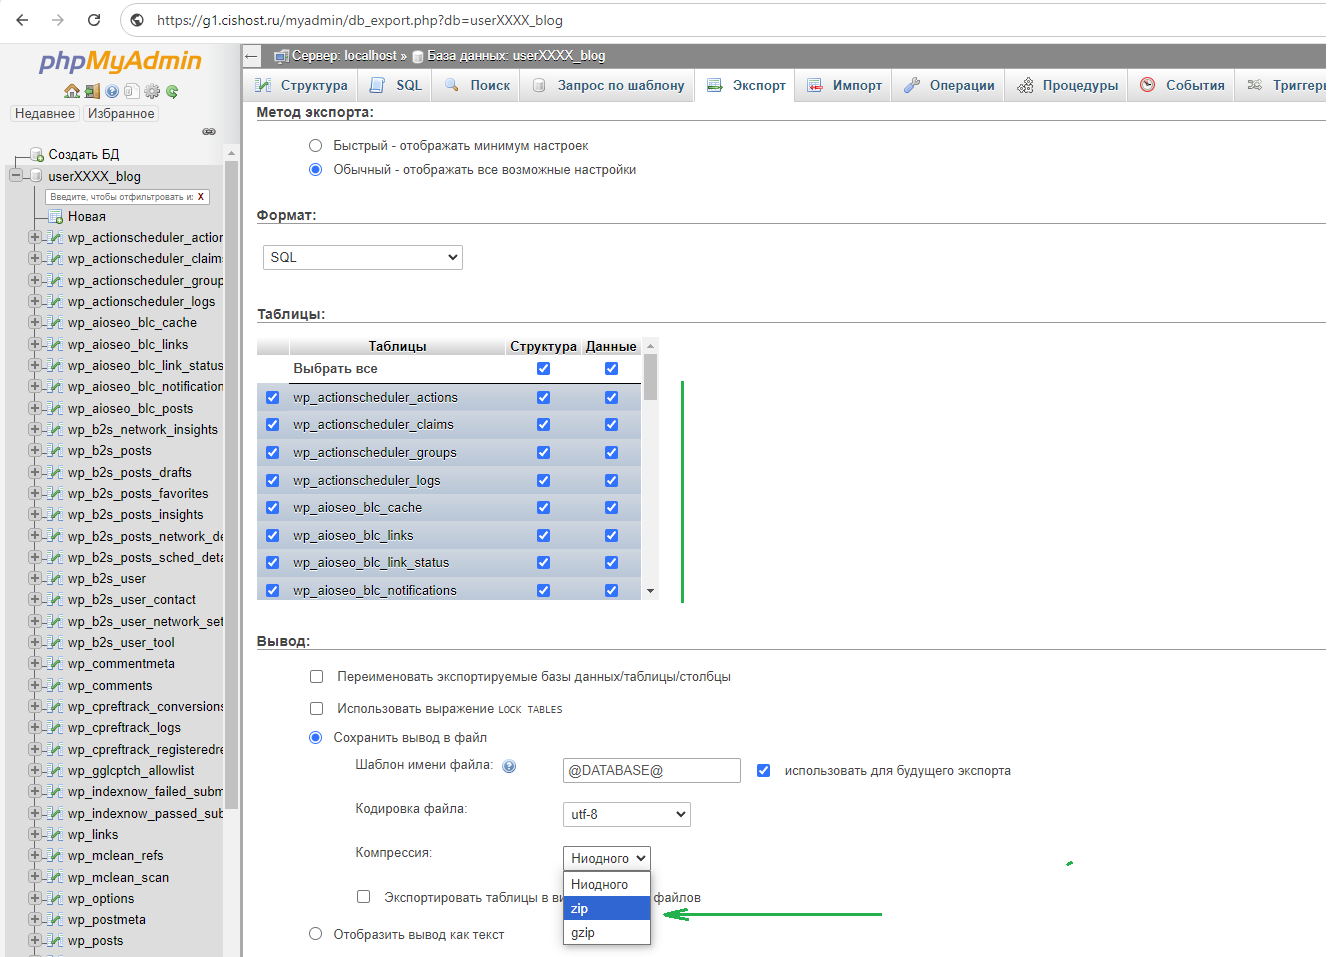Open navigation panel settings gear icon
The image size is (1335, 957).
pyautogui.click(x=152, y=91)
